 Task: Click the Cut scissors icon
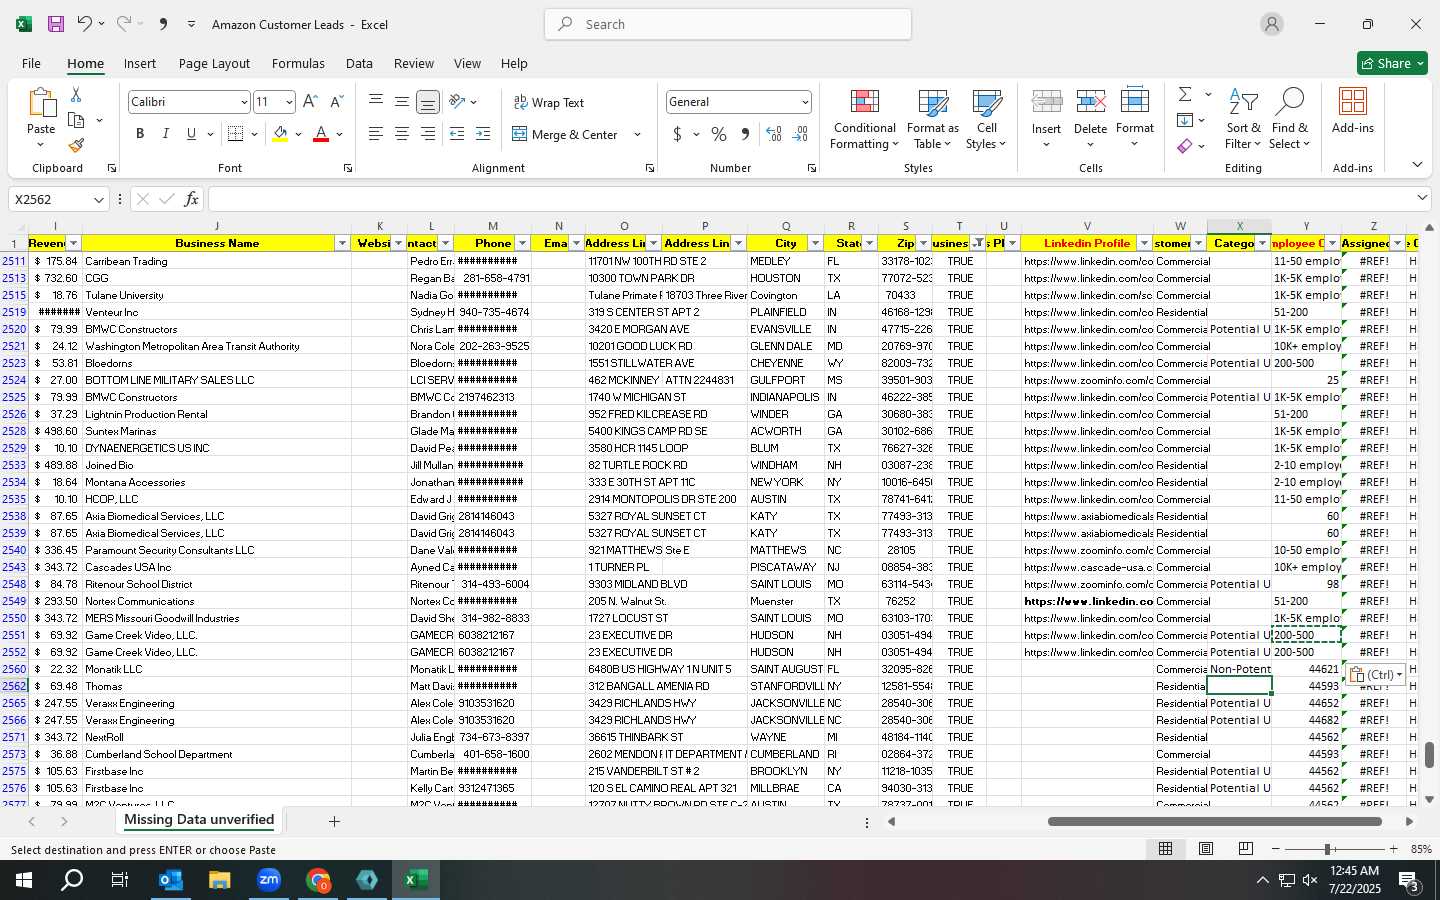[76, 95]
